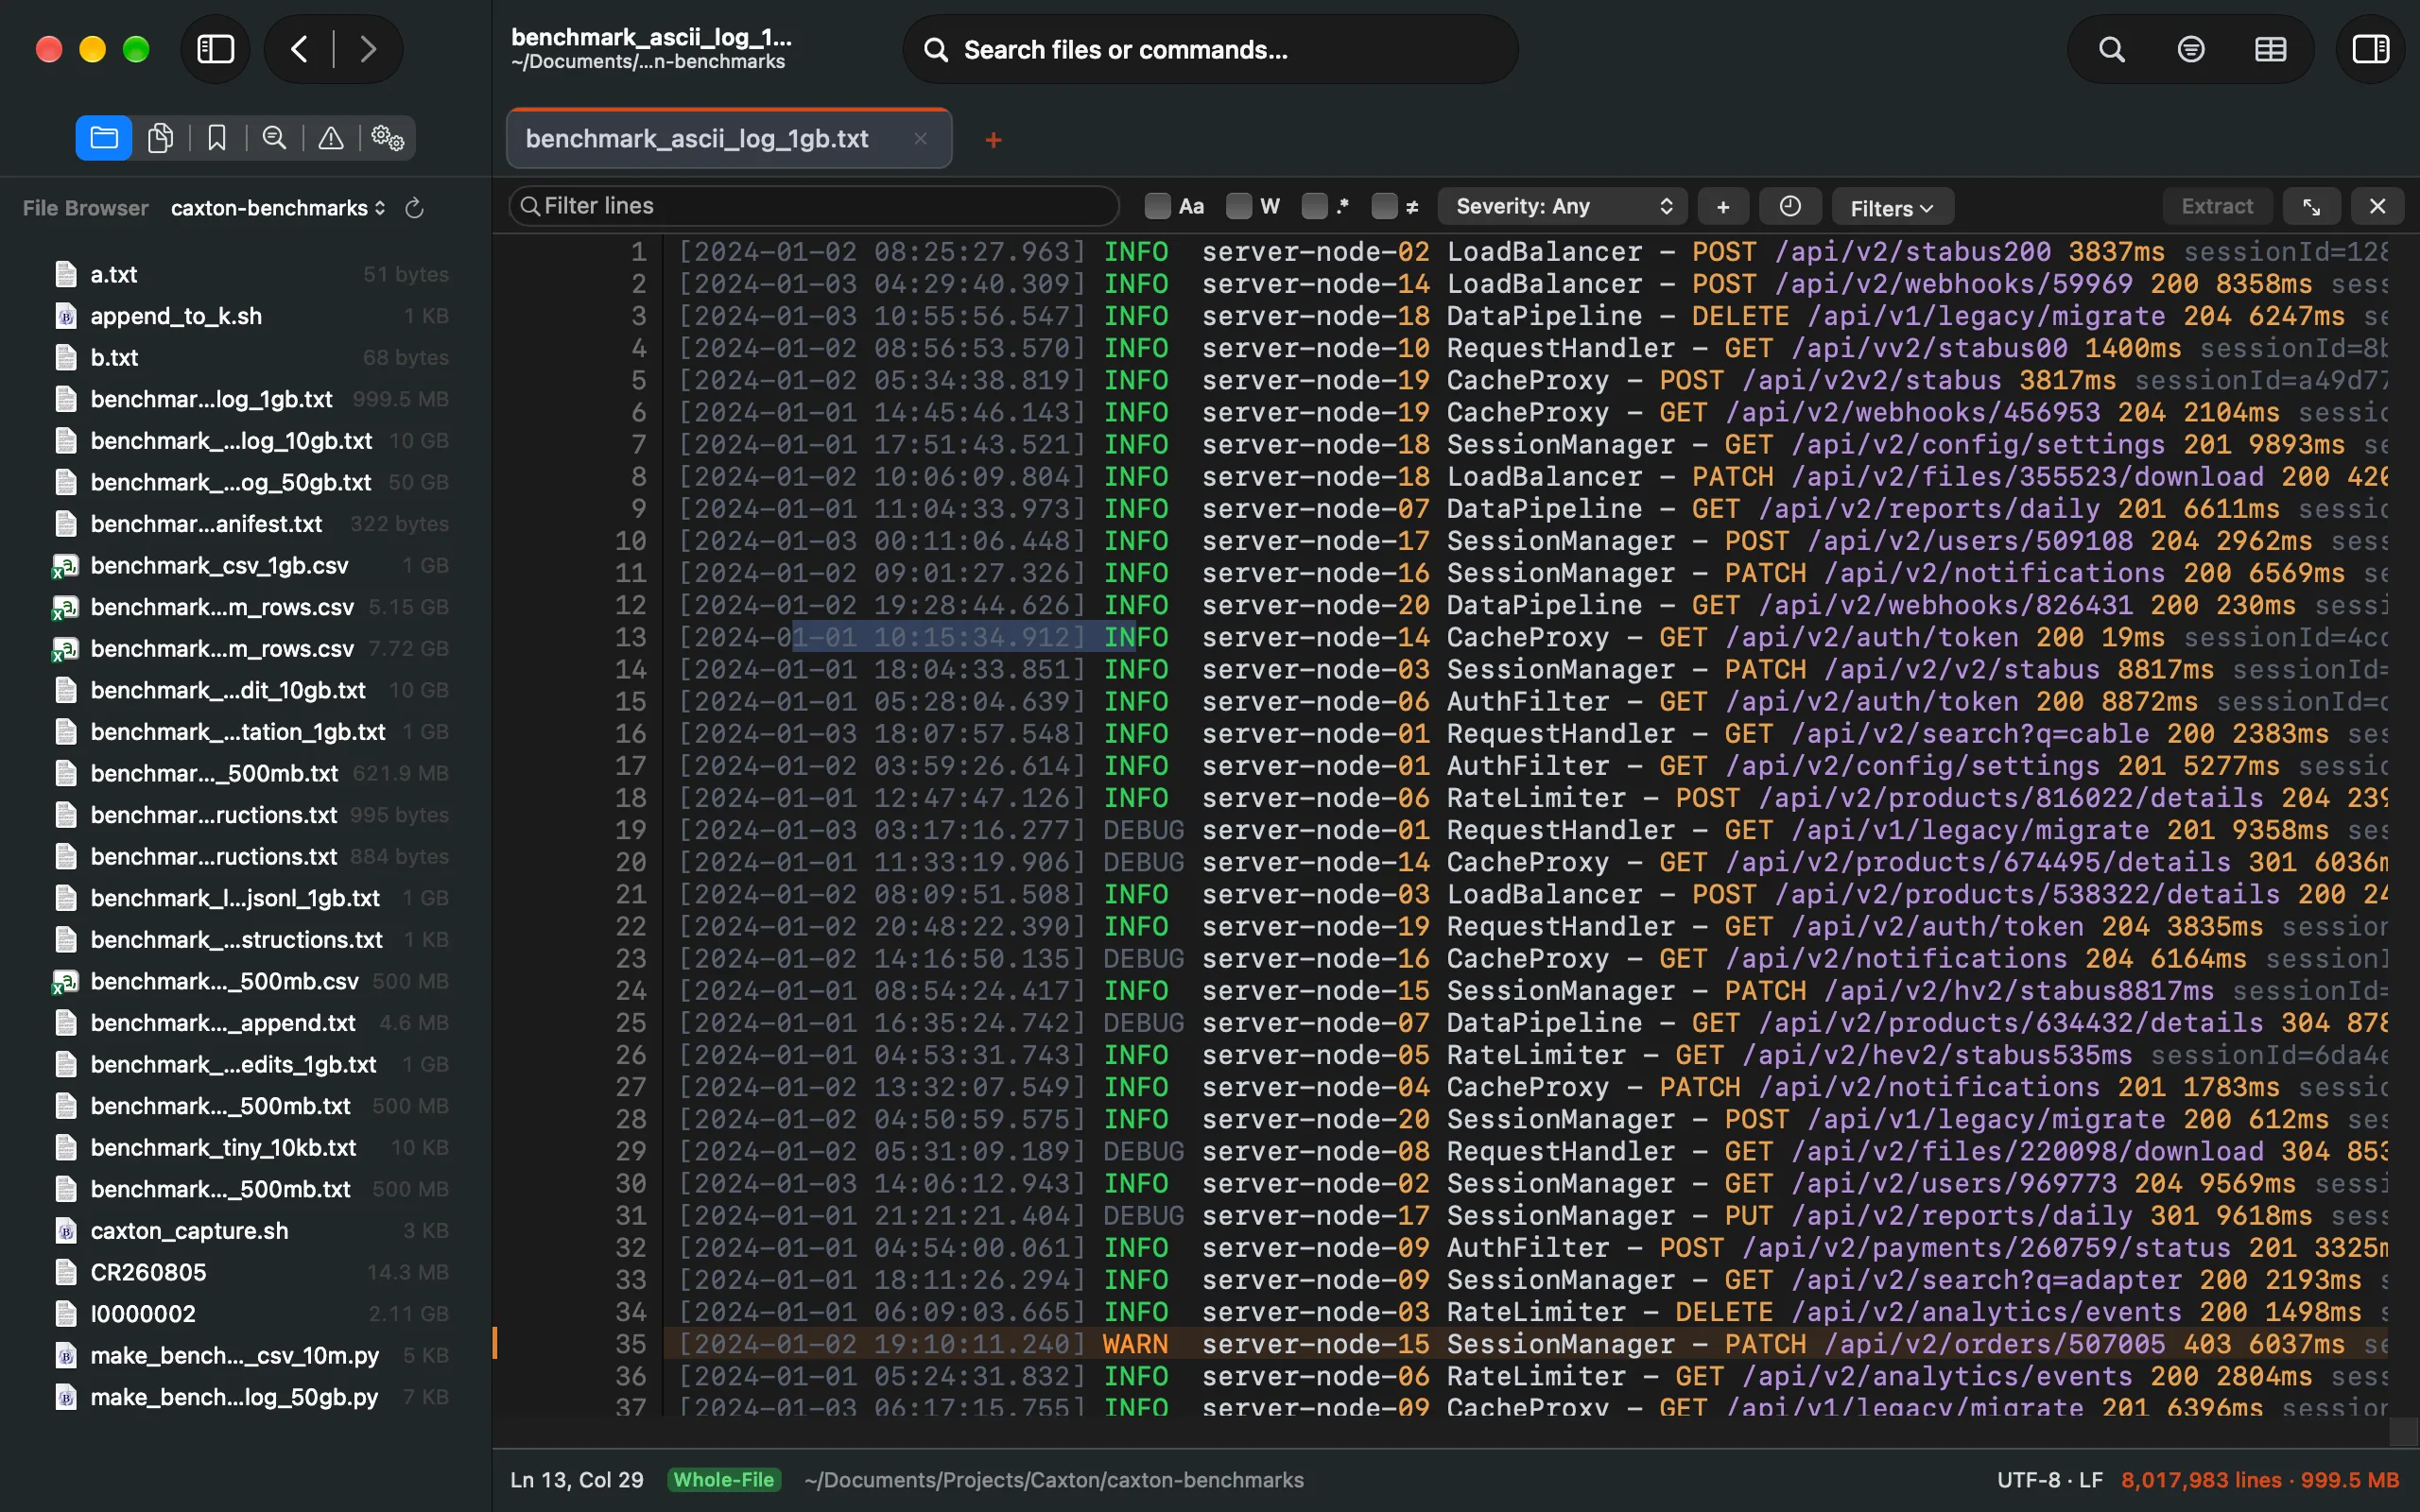2420x1512 pixels.
Task: Click the UTF-8 · LF encoding indicator
Action: tap(2050, 1480)
